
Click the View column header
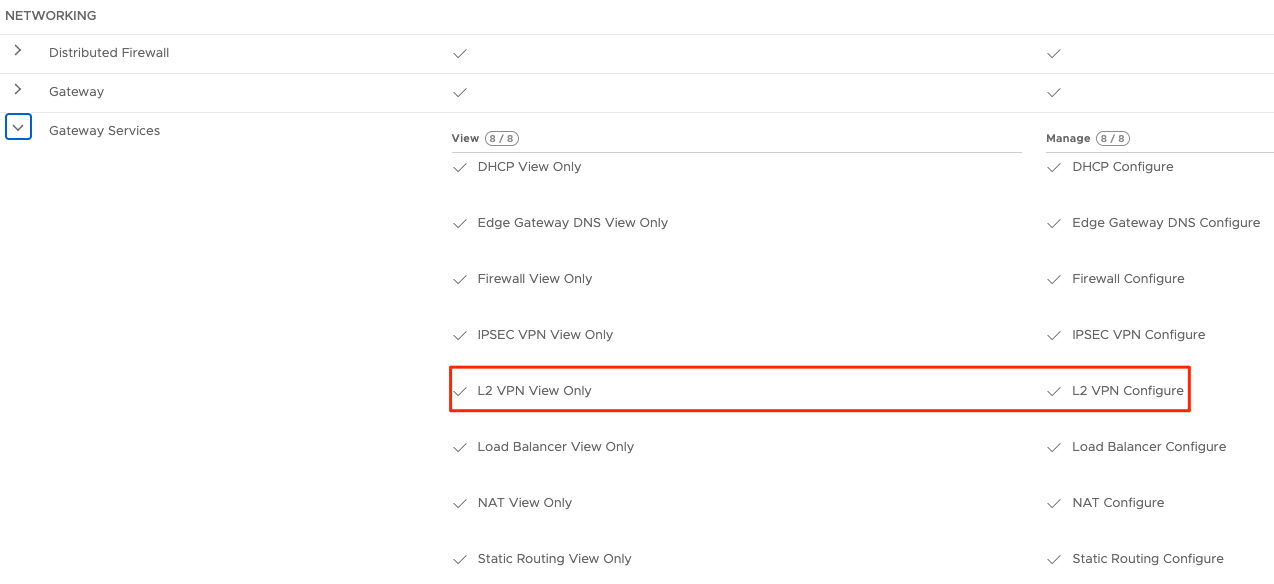pos(465,139)
